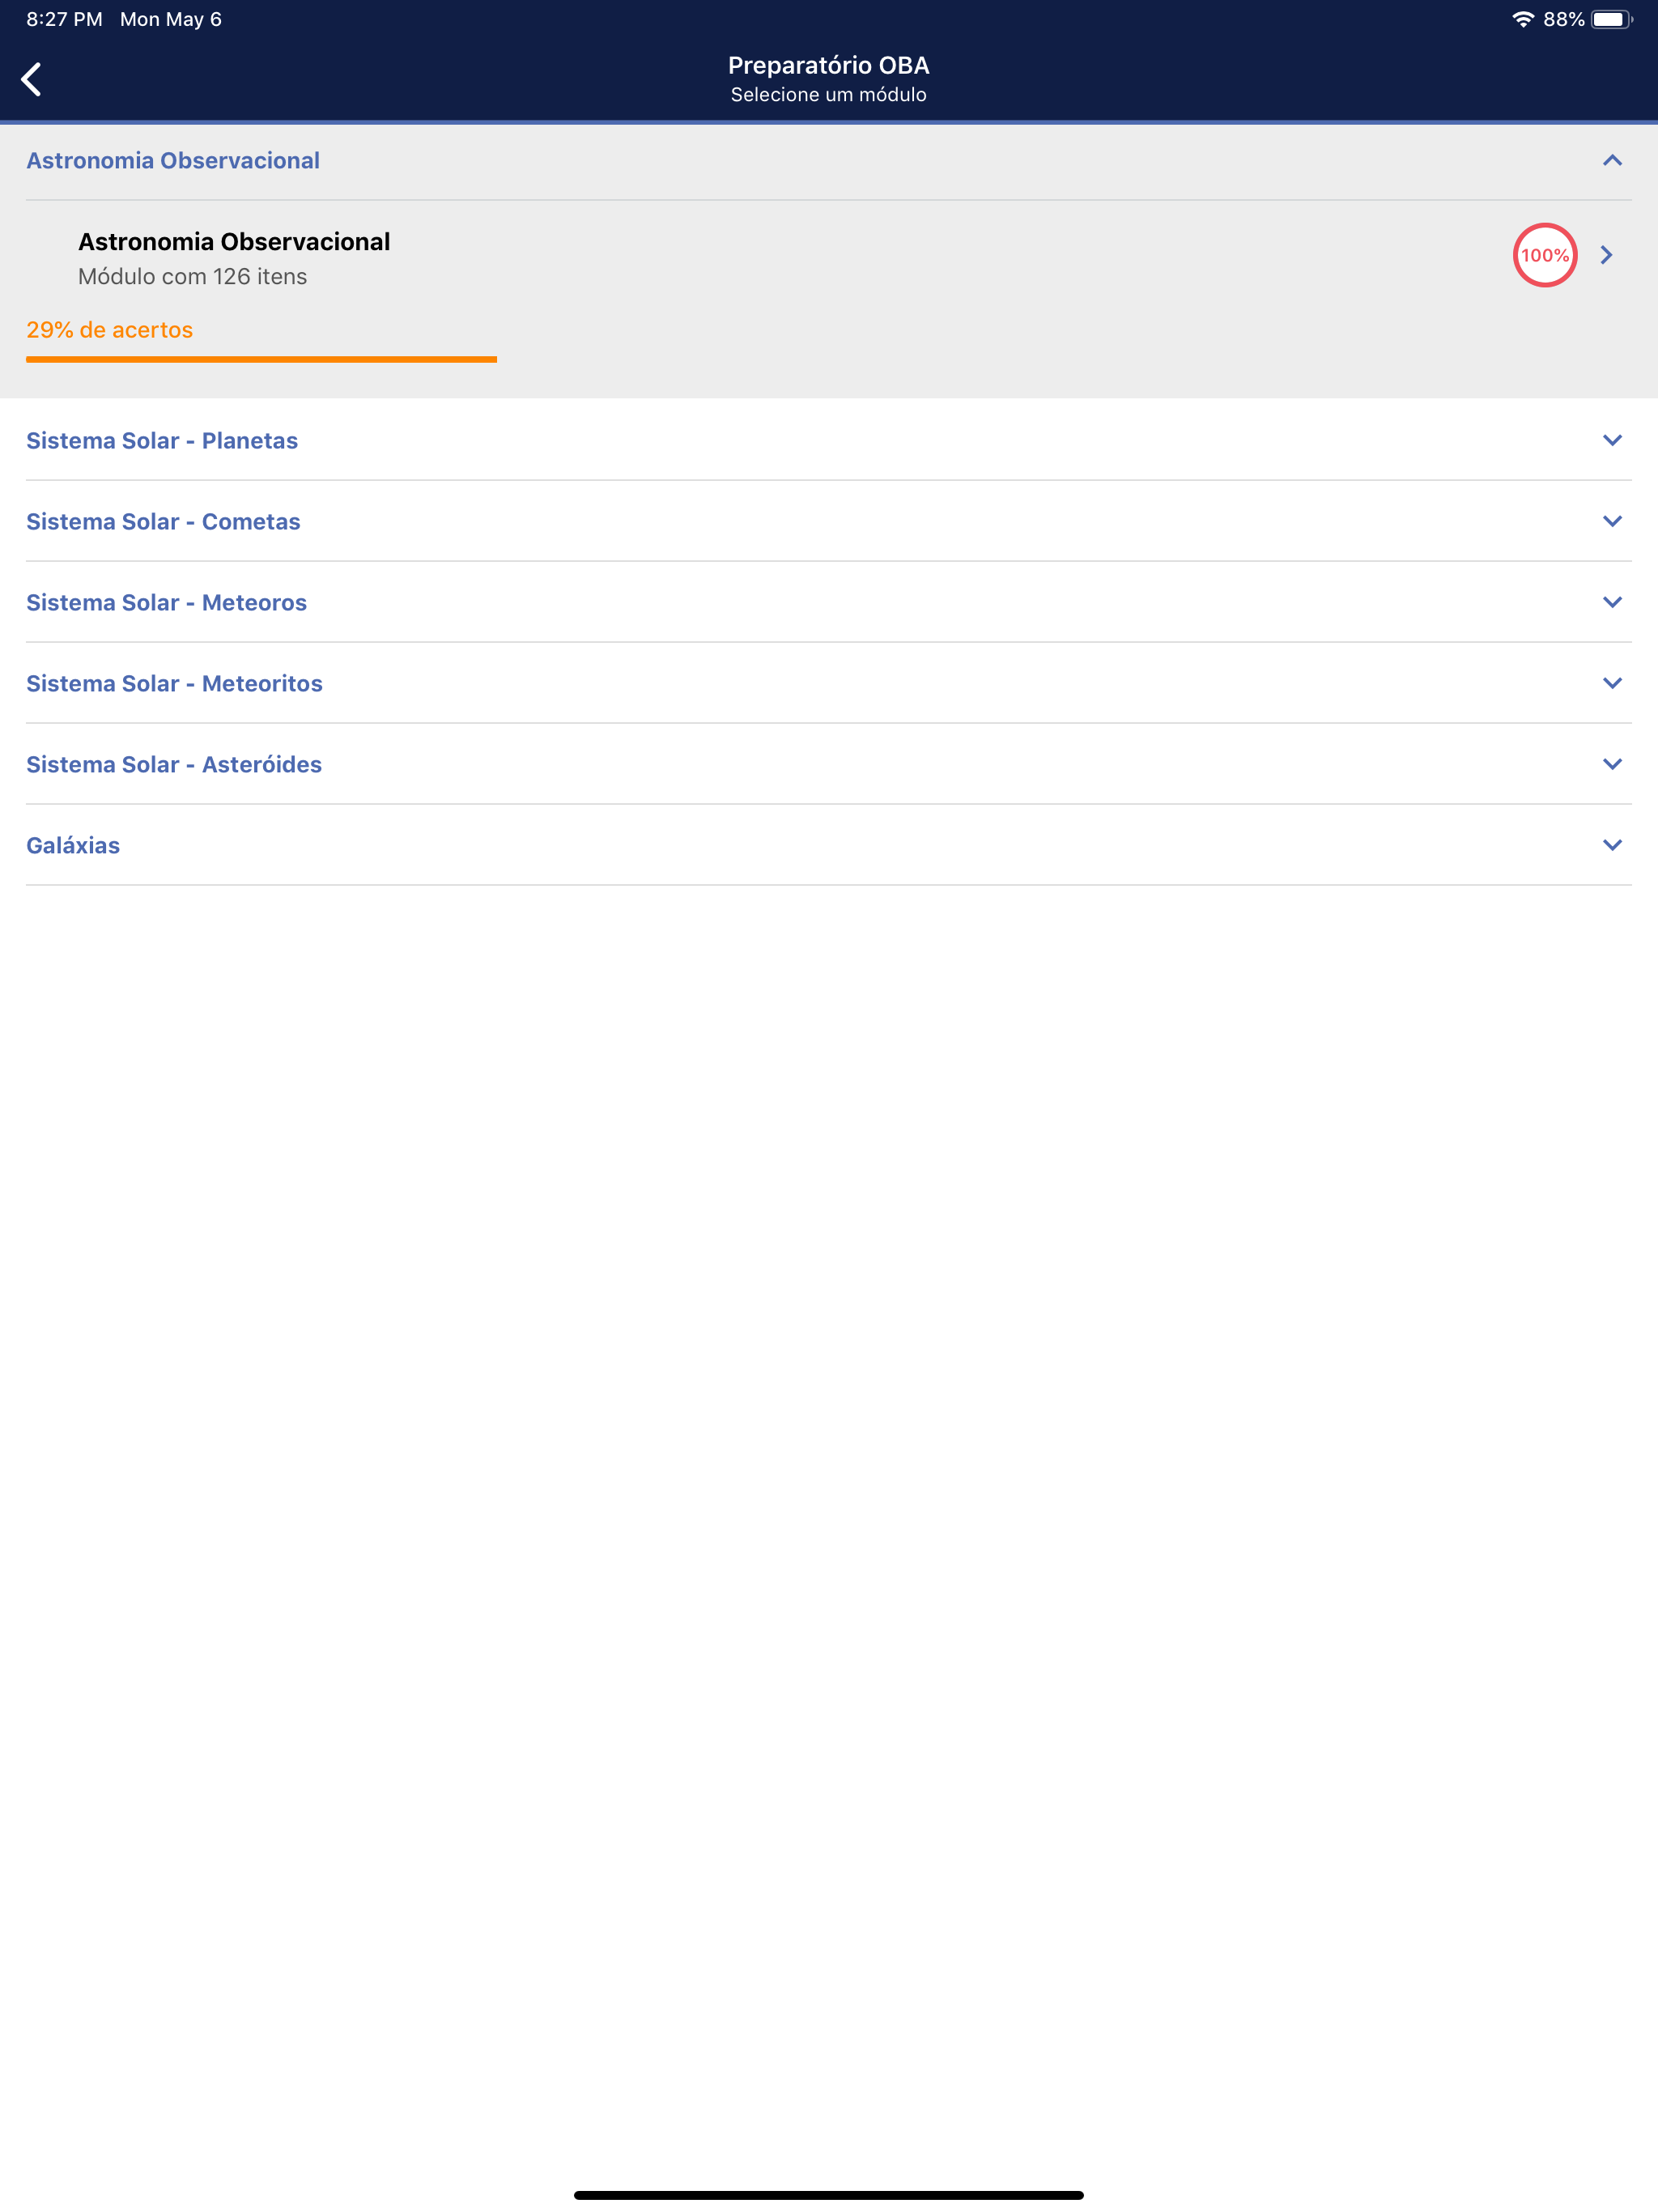The height and width of the screenshot is (2212, 1658).
Task: Expand Sistema Solar - Cometas chevron
Action: click(x=1611, y=521)
